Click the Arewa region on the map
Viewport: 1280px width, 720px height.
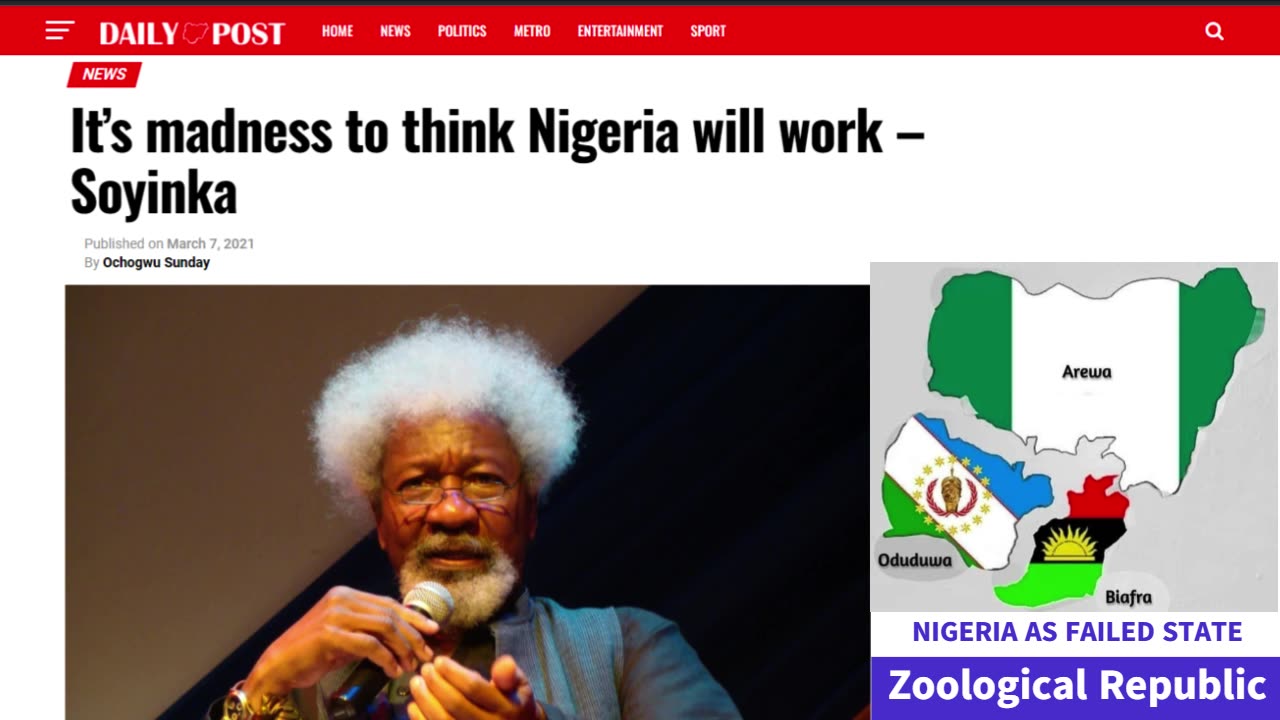point(1087,372)
